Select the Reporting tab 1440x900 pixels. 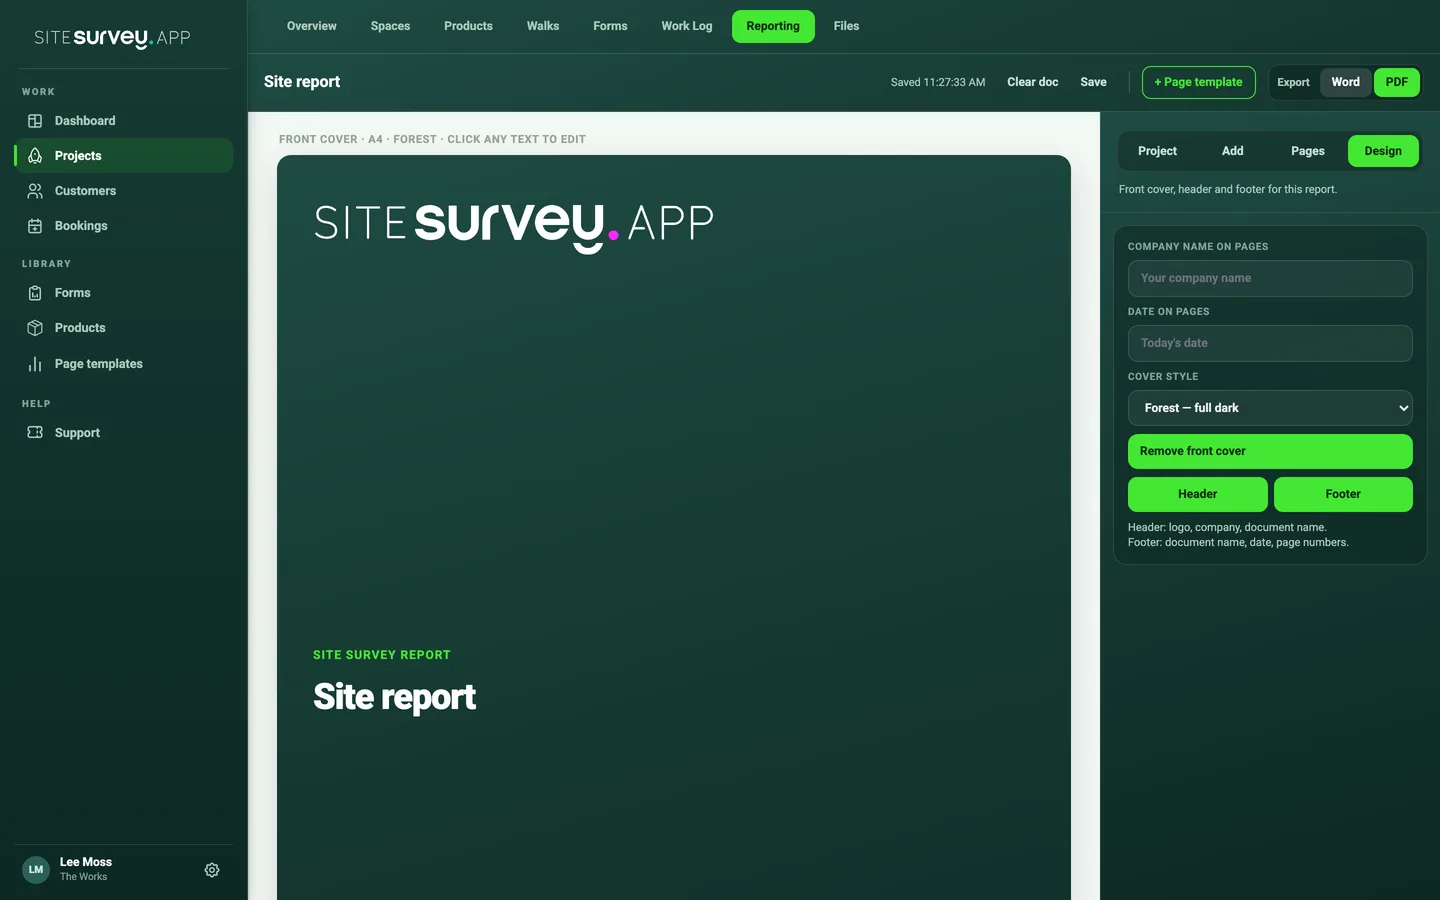click(773, 26)
